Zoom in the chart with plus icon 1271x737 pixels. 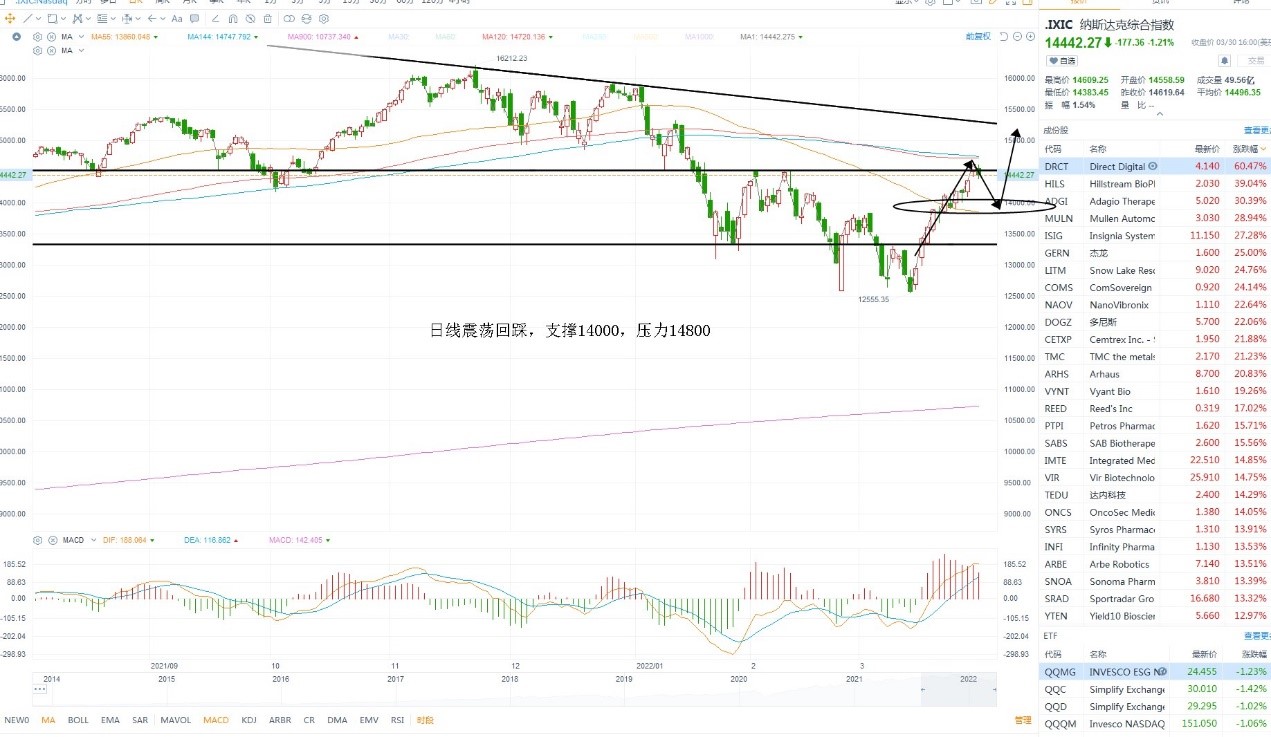[1030, 36]
